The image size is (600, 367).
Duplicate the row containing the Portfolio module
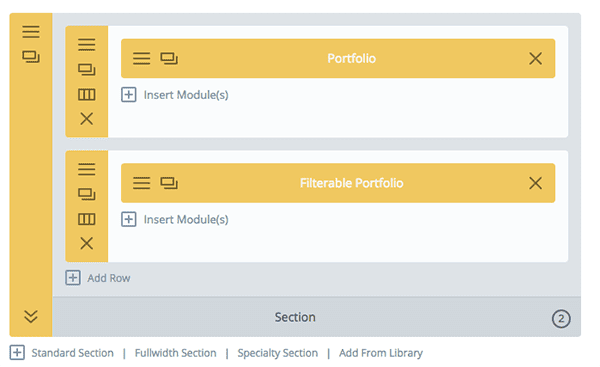86,70
